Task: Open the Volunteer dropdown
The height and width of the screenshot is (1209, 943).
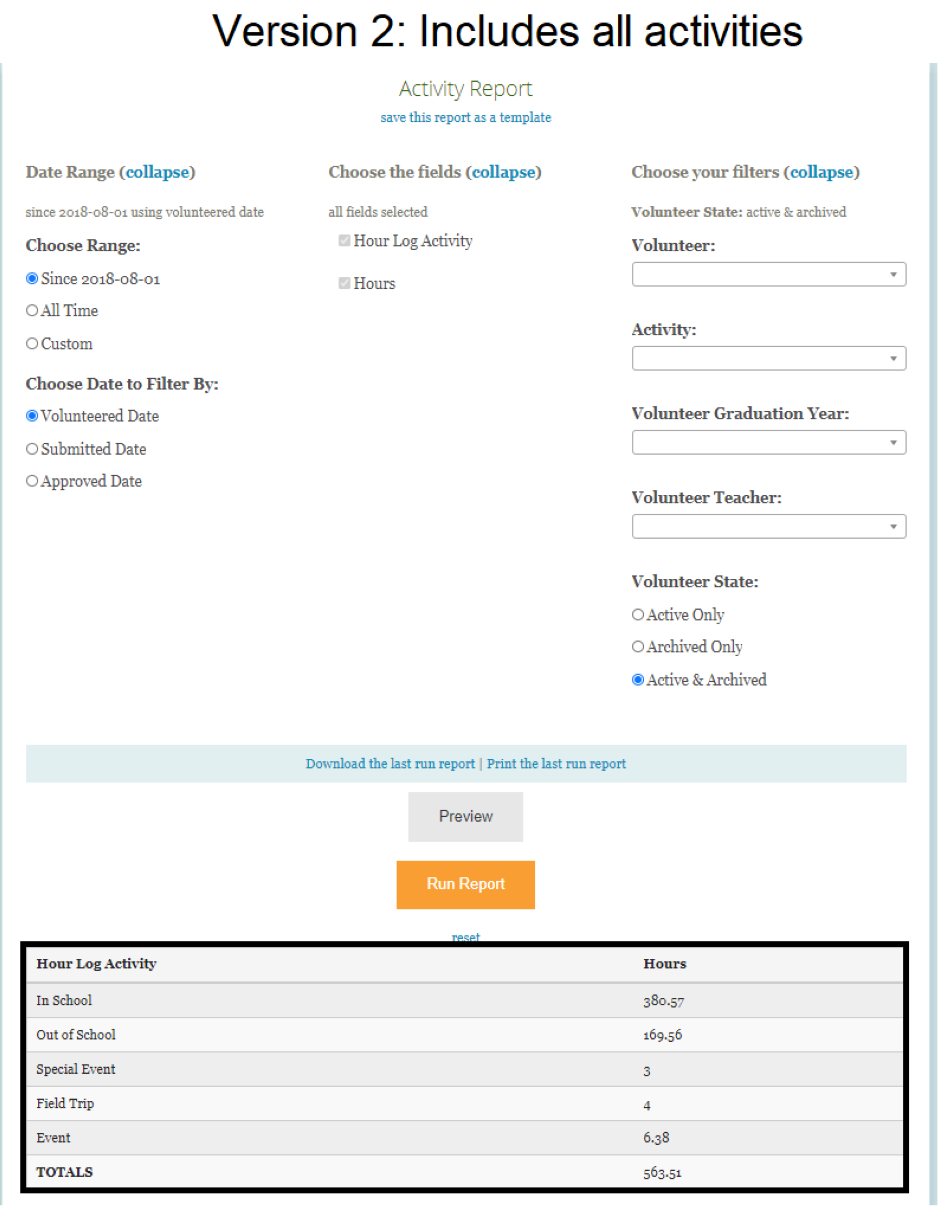Action: click(769, 274)
